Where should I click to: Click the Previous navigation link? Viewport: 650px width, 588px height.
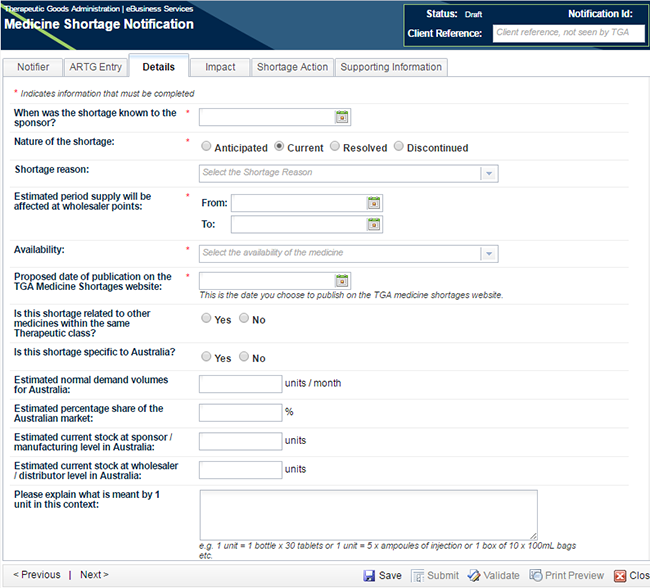pyautogui.click(x=37, y=575)
